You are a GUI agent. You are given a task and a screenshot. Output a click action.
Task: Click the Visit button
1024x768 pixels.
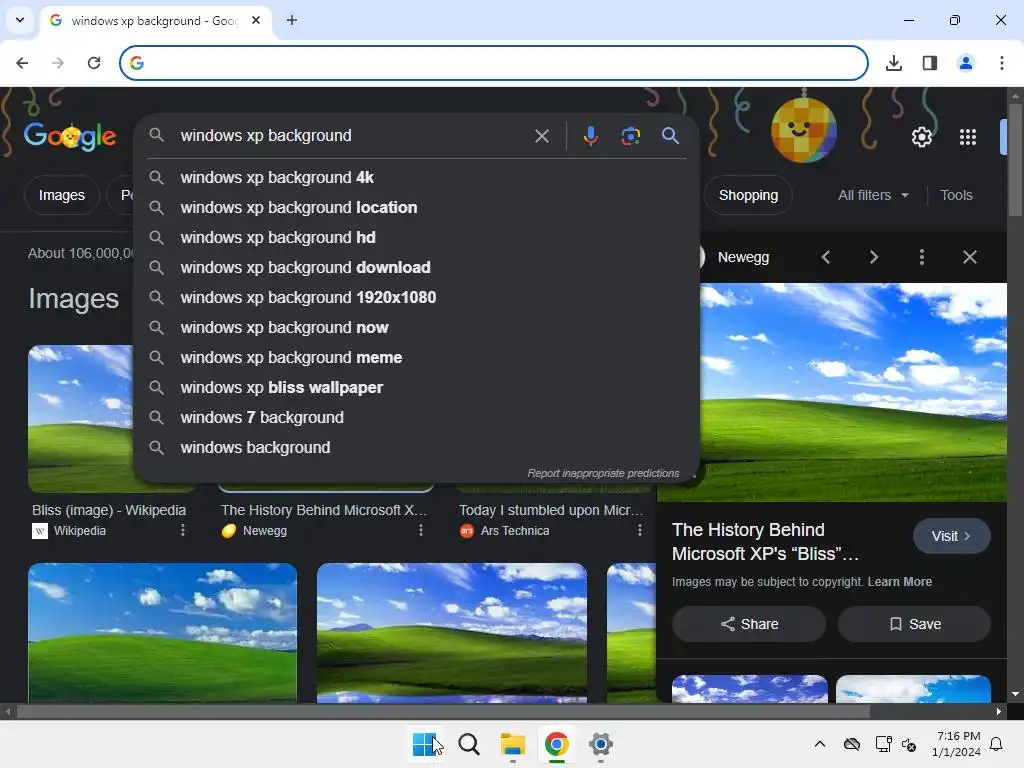coord(952,536)
